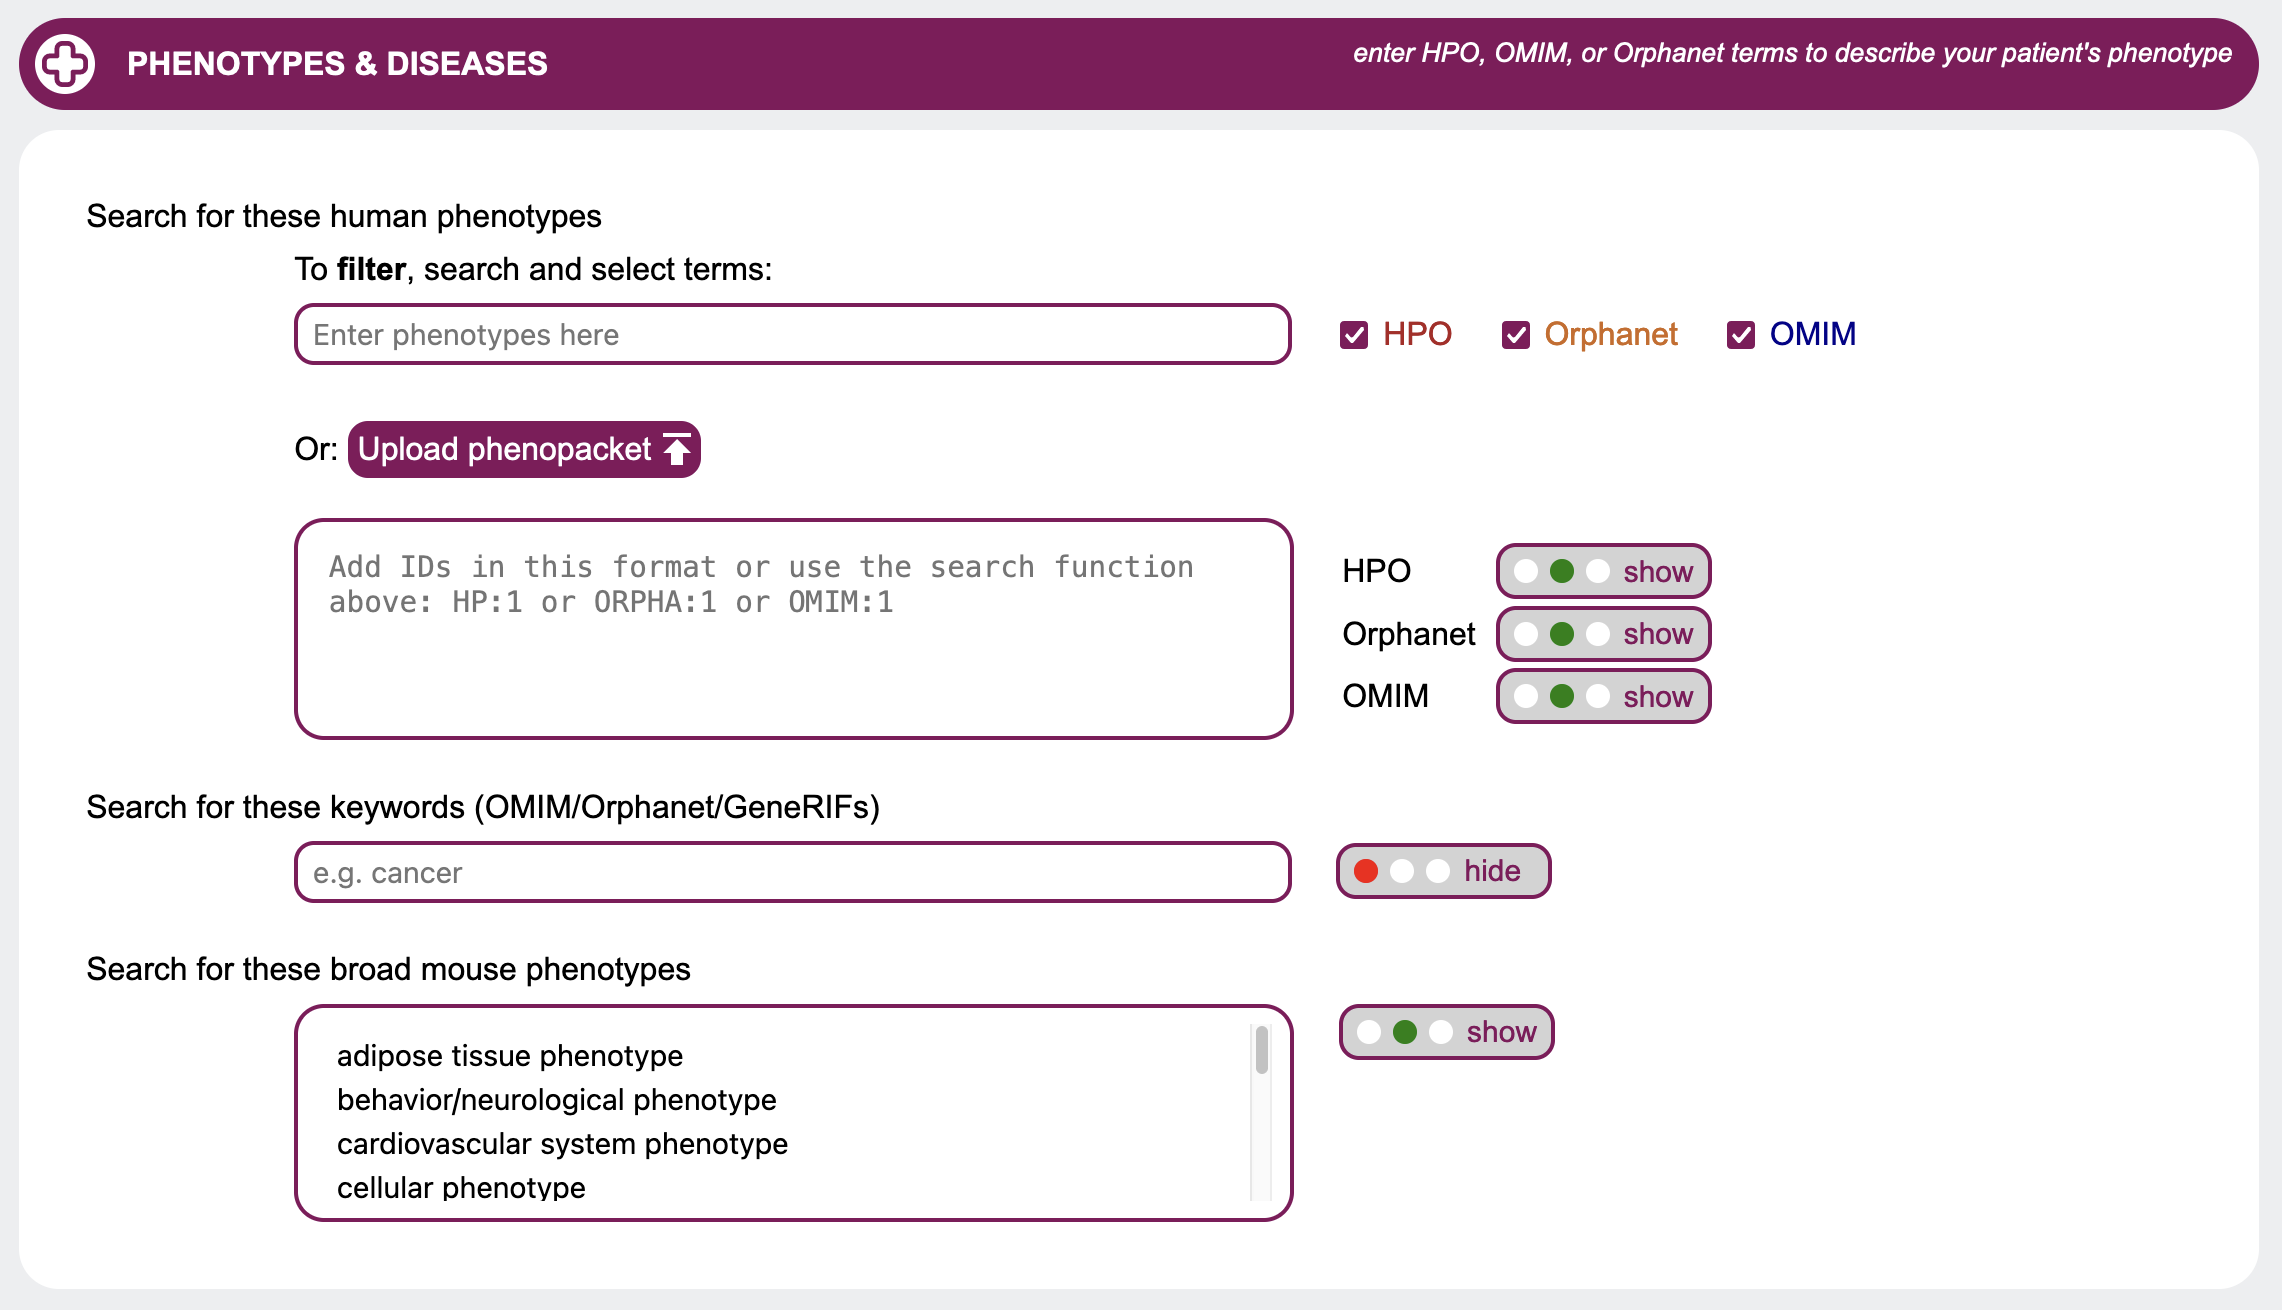The width and height of the screenshot is (2282, 1310).
Task: Toggle the HPO show switch
Action: click(x=1604, y=571)
